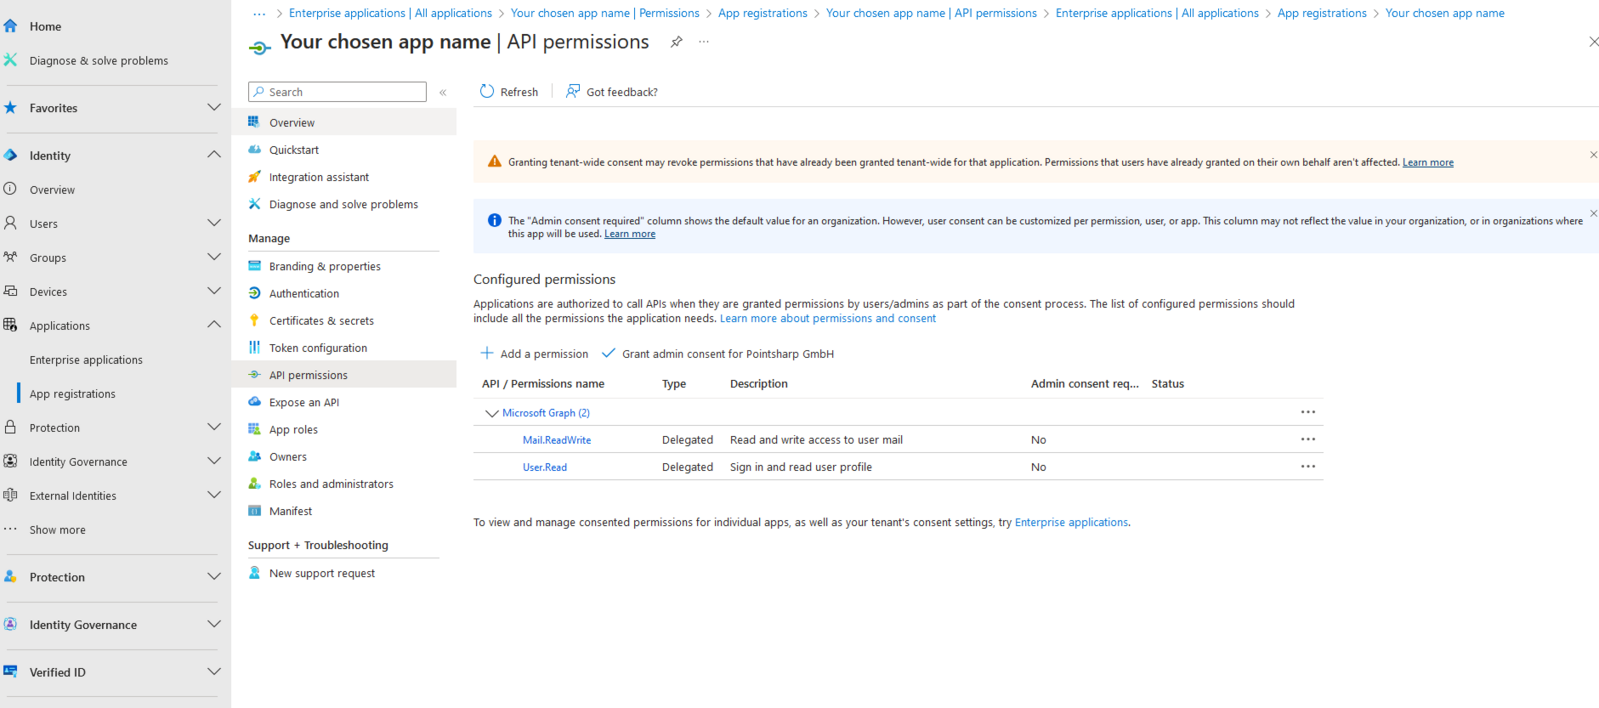The width and height of the screenshot is (1599, 708).
Task: Click the Quickstart cloud icon
Action: click(255, 149)
